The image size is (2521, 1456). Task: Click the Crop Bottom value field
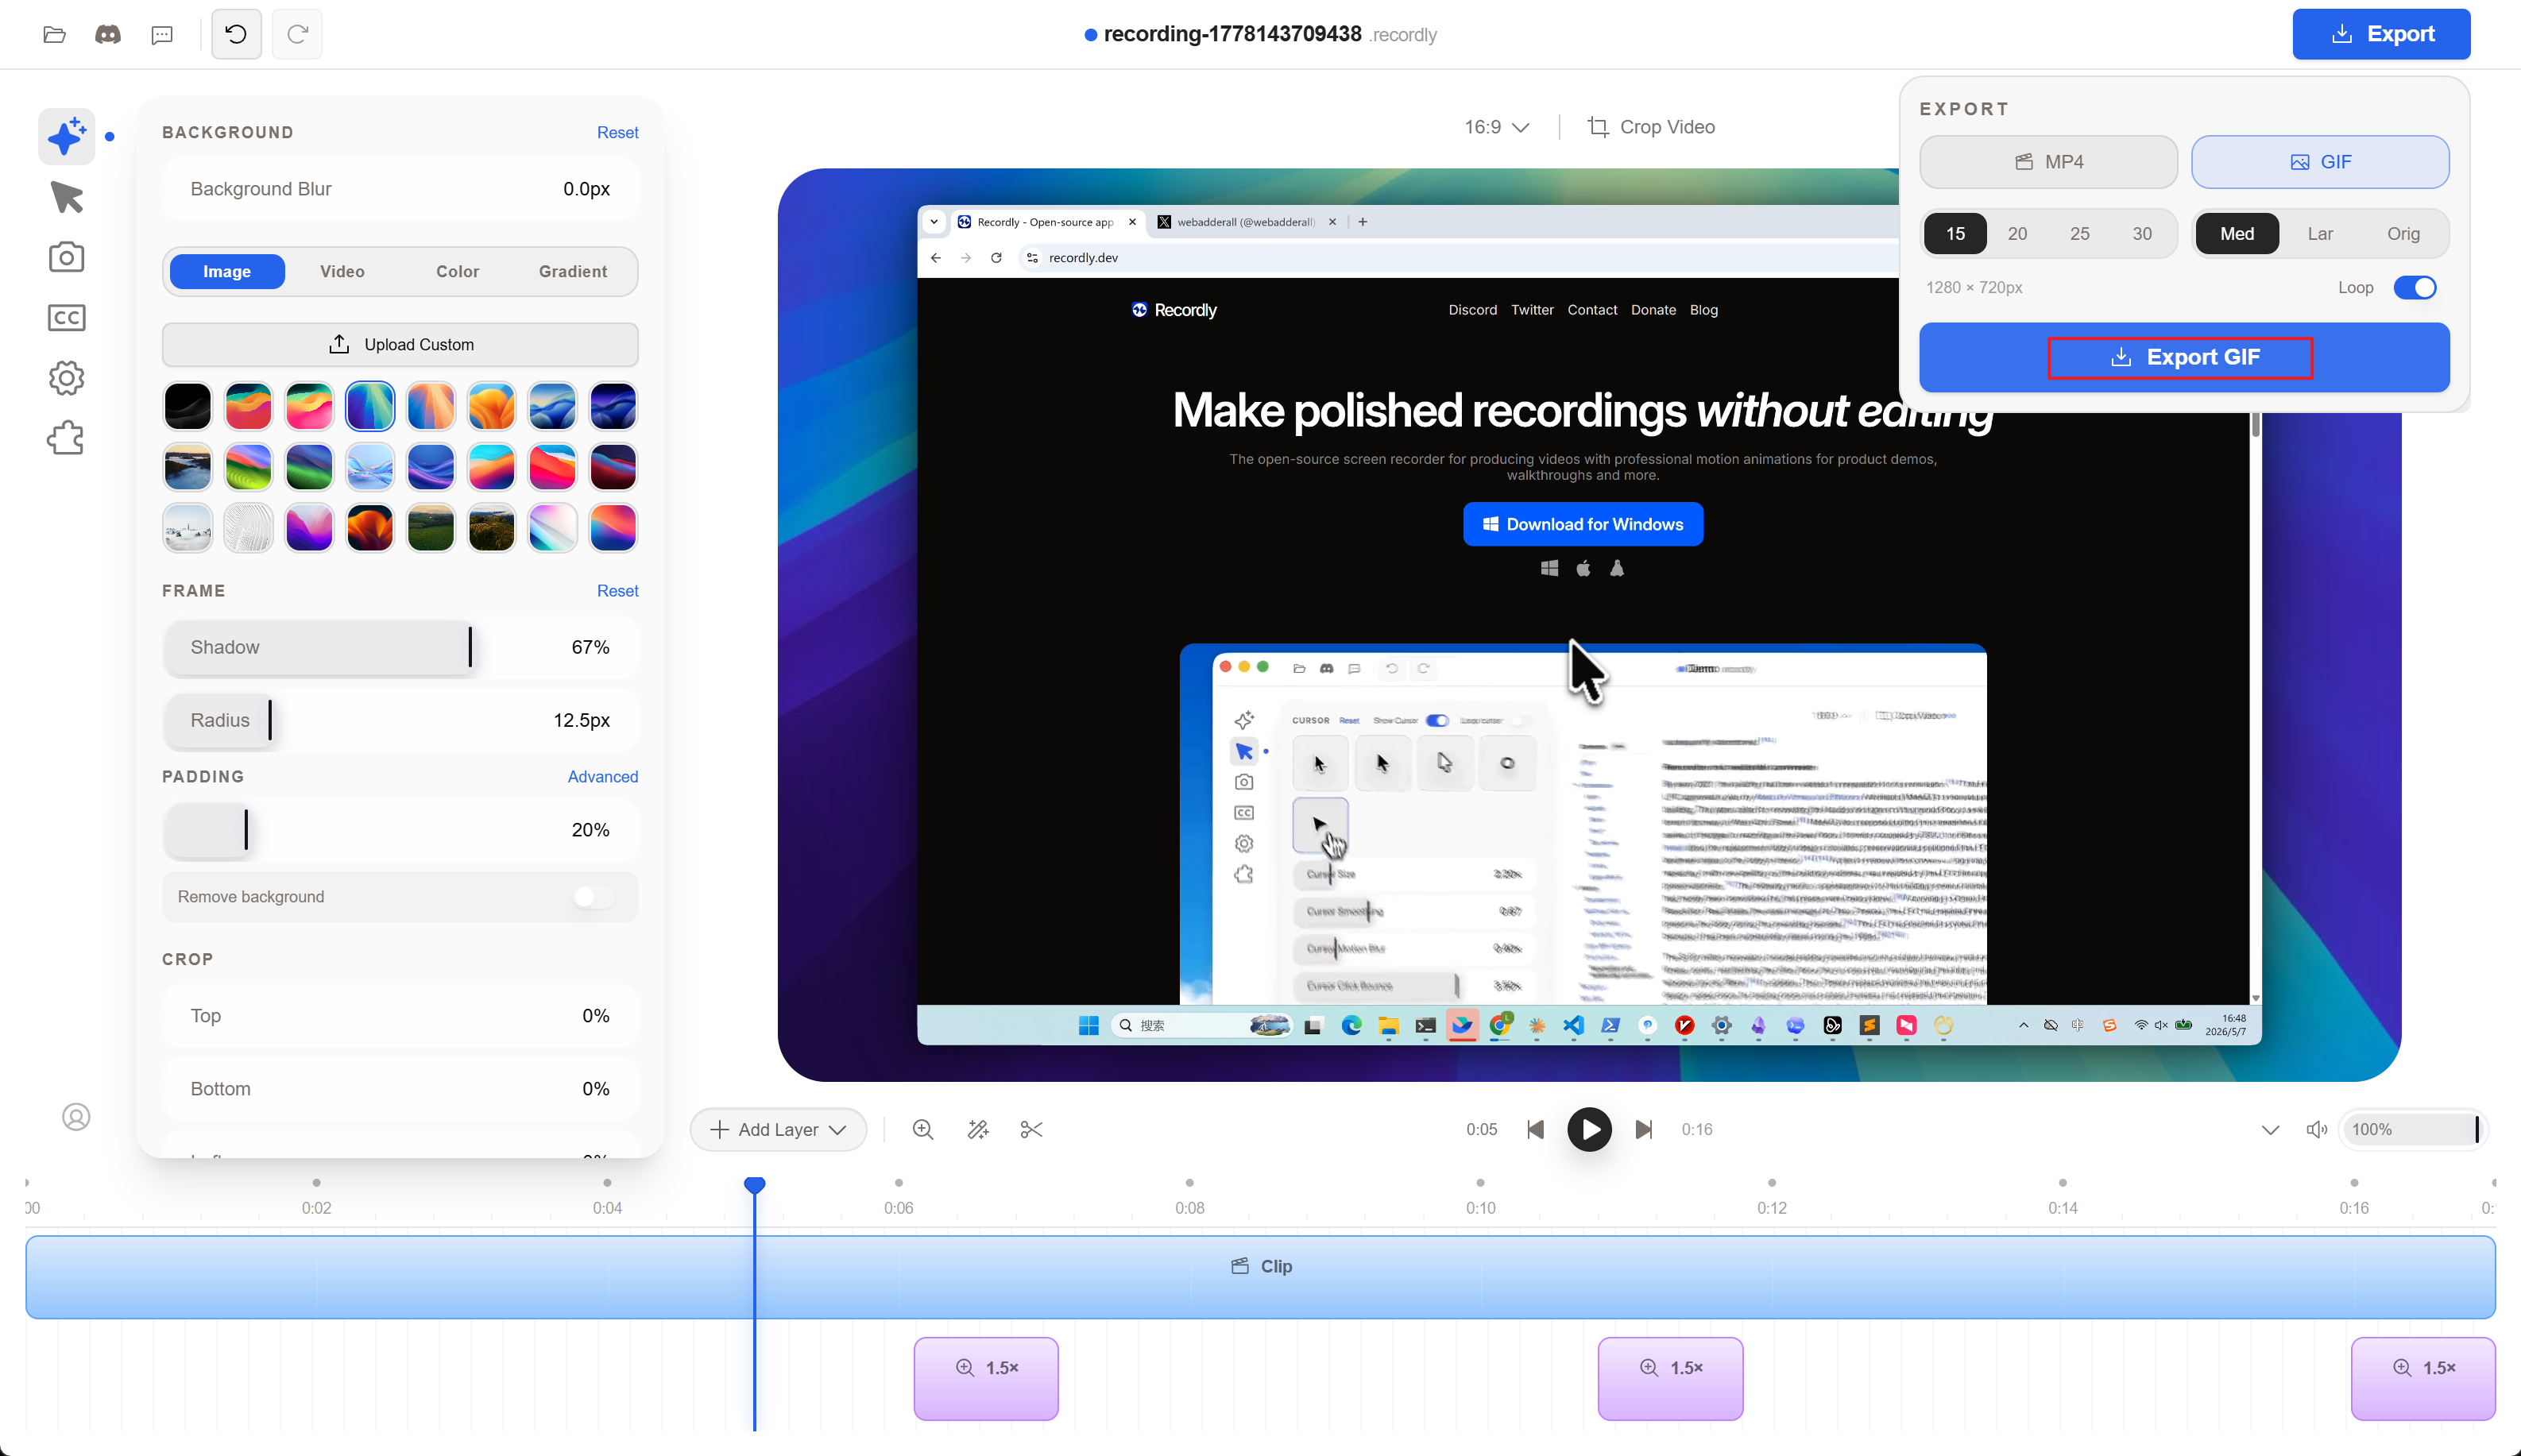coord(400,1089)
